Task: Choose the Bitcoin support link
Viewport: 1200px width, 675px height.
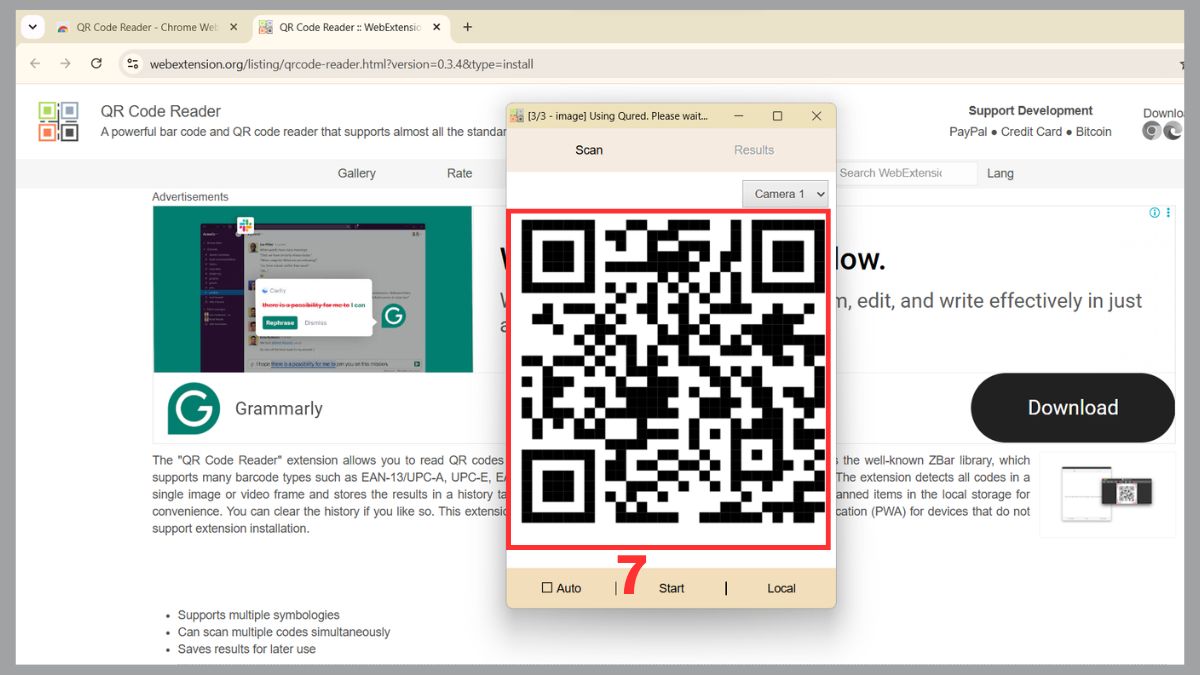Action: (1094, 132)
